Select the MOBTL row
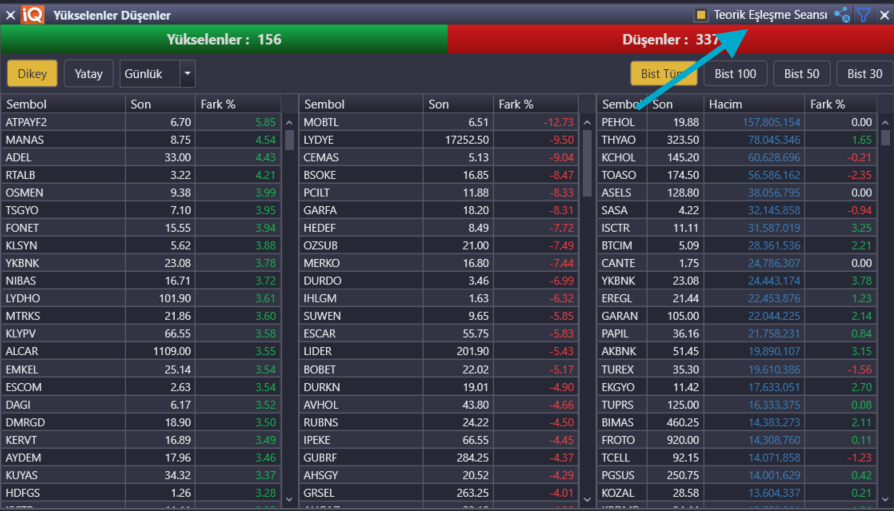Viewport: 894px width, 511px height. 439,122
